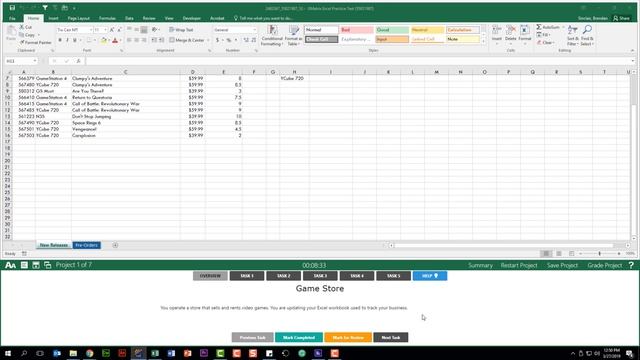Screen dimensions: 640x360
Task: Switch to Page Layout view in status bar
Action: (559, 254)
